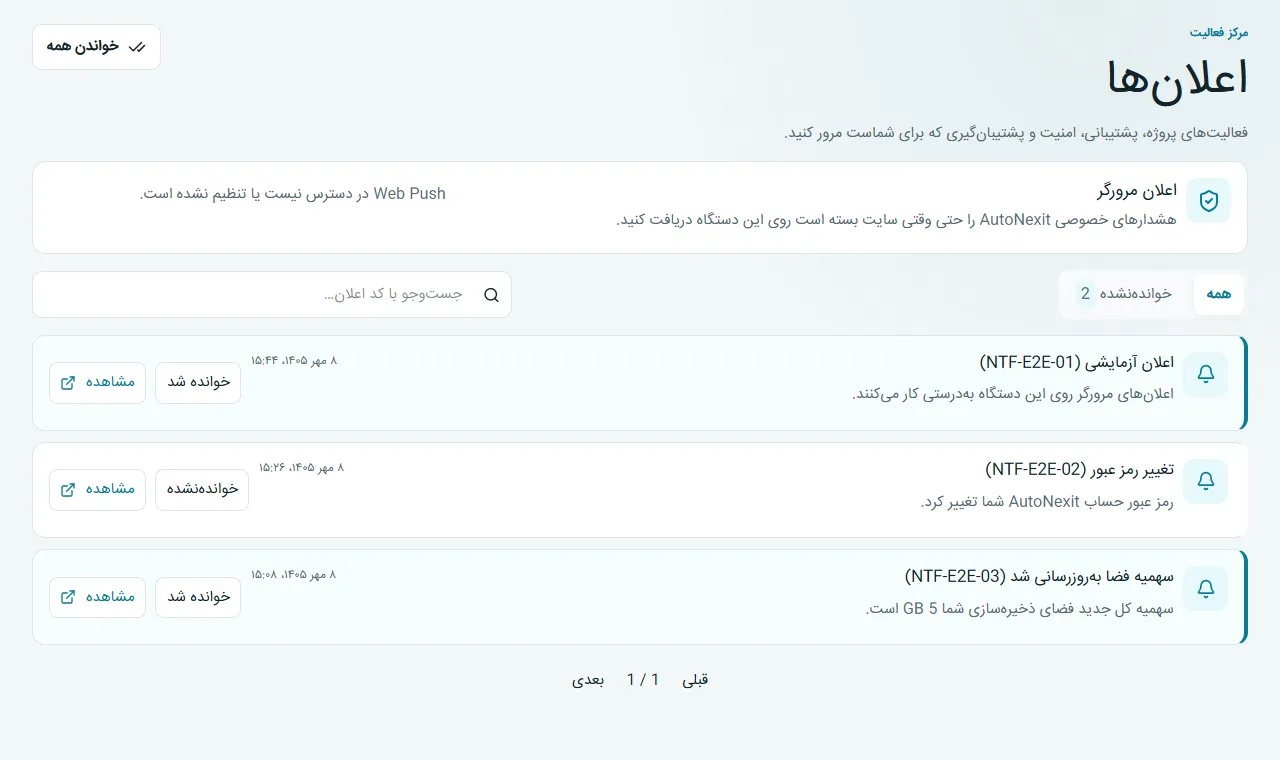The width and height of the screenshot is (1280, 760).
Task: Click the timestamp ۸ مهر ۱۴۰۵، ۱۵:۴۴
Action: 294,360
